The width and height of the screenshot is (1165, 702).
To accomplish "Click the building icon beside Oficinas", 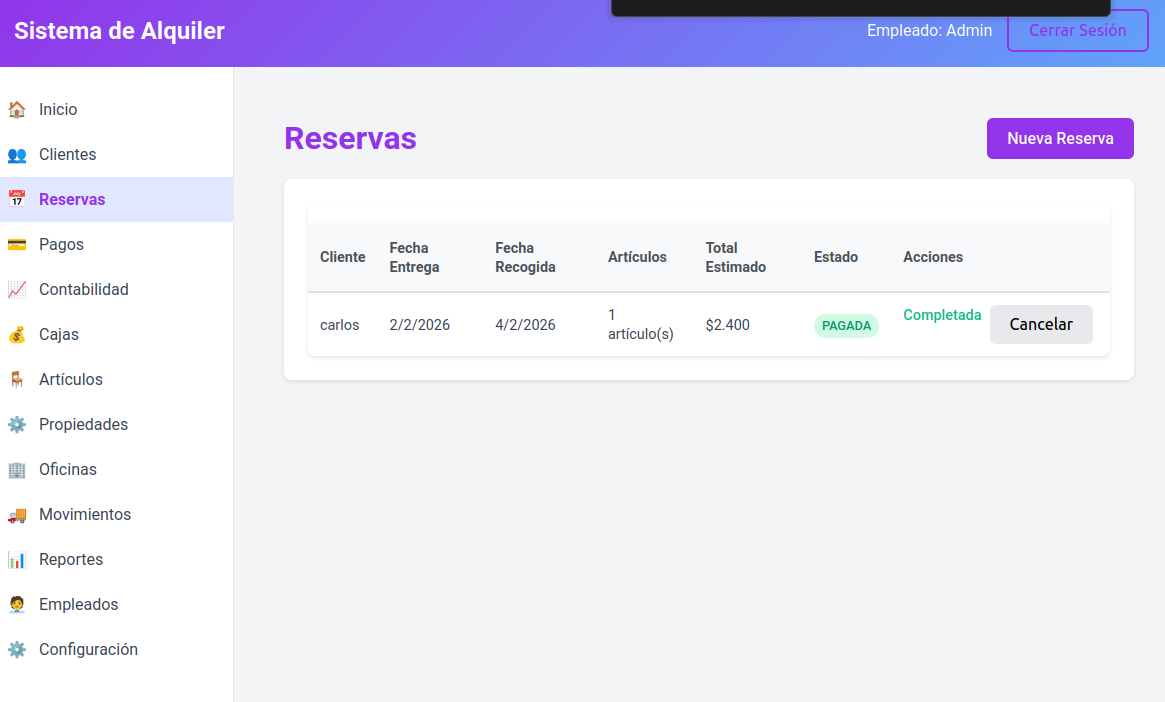I will click(17, 469).
